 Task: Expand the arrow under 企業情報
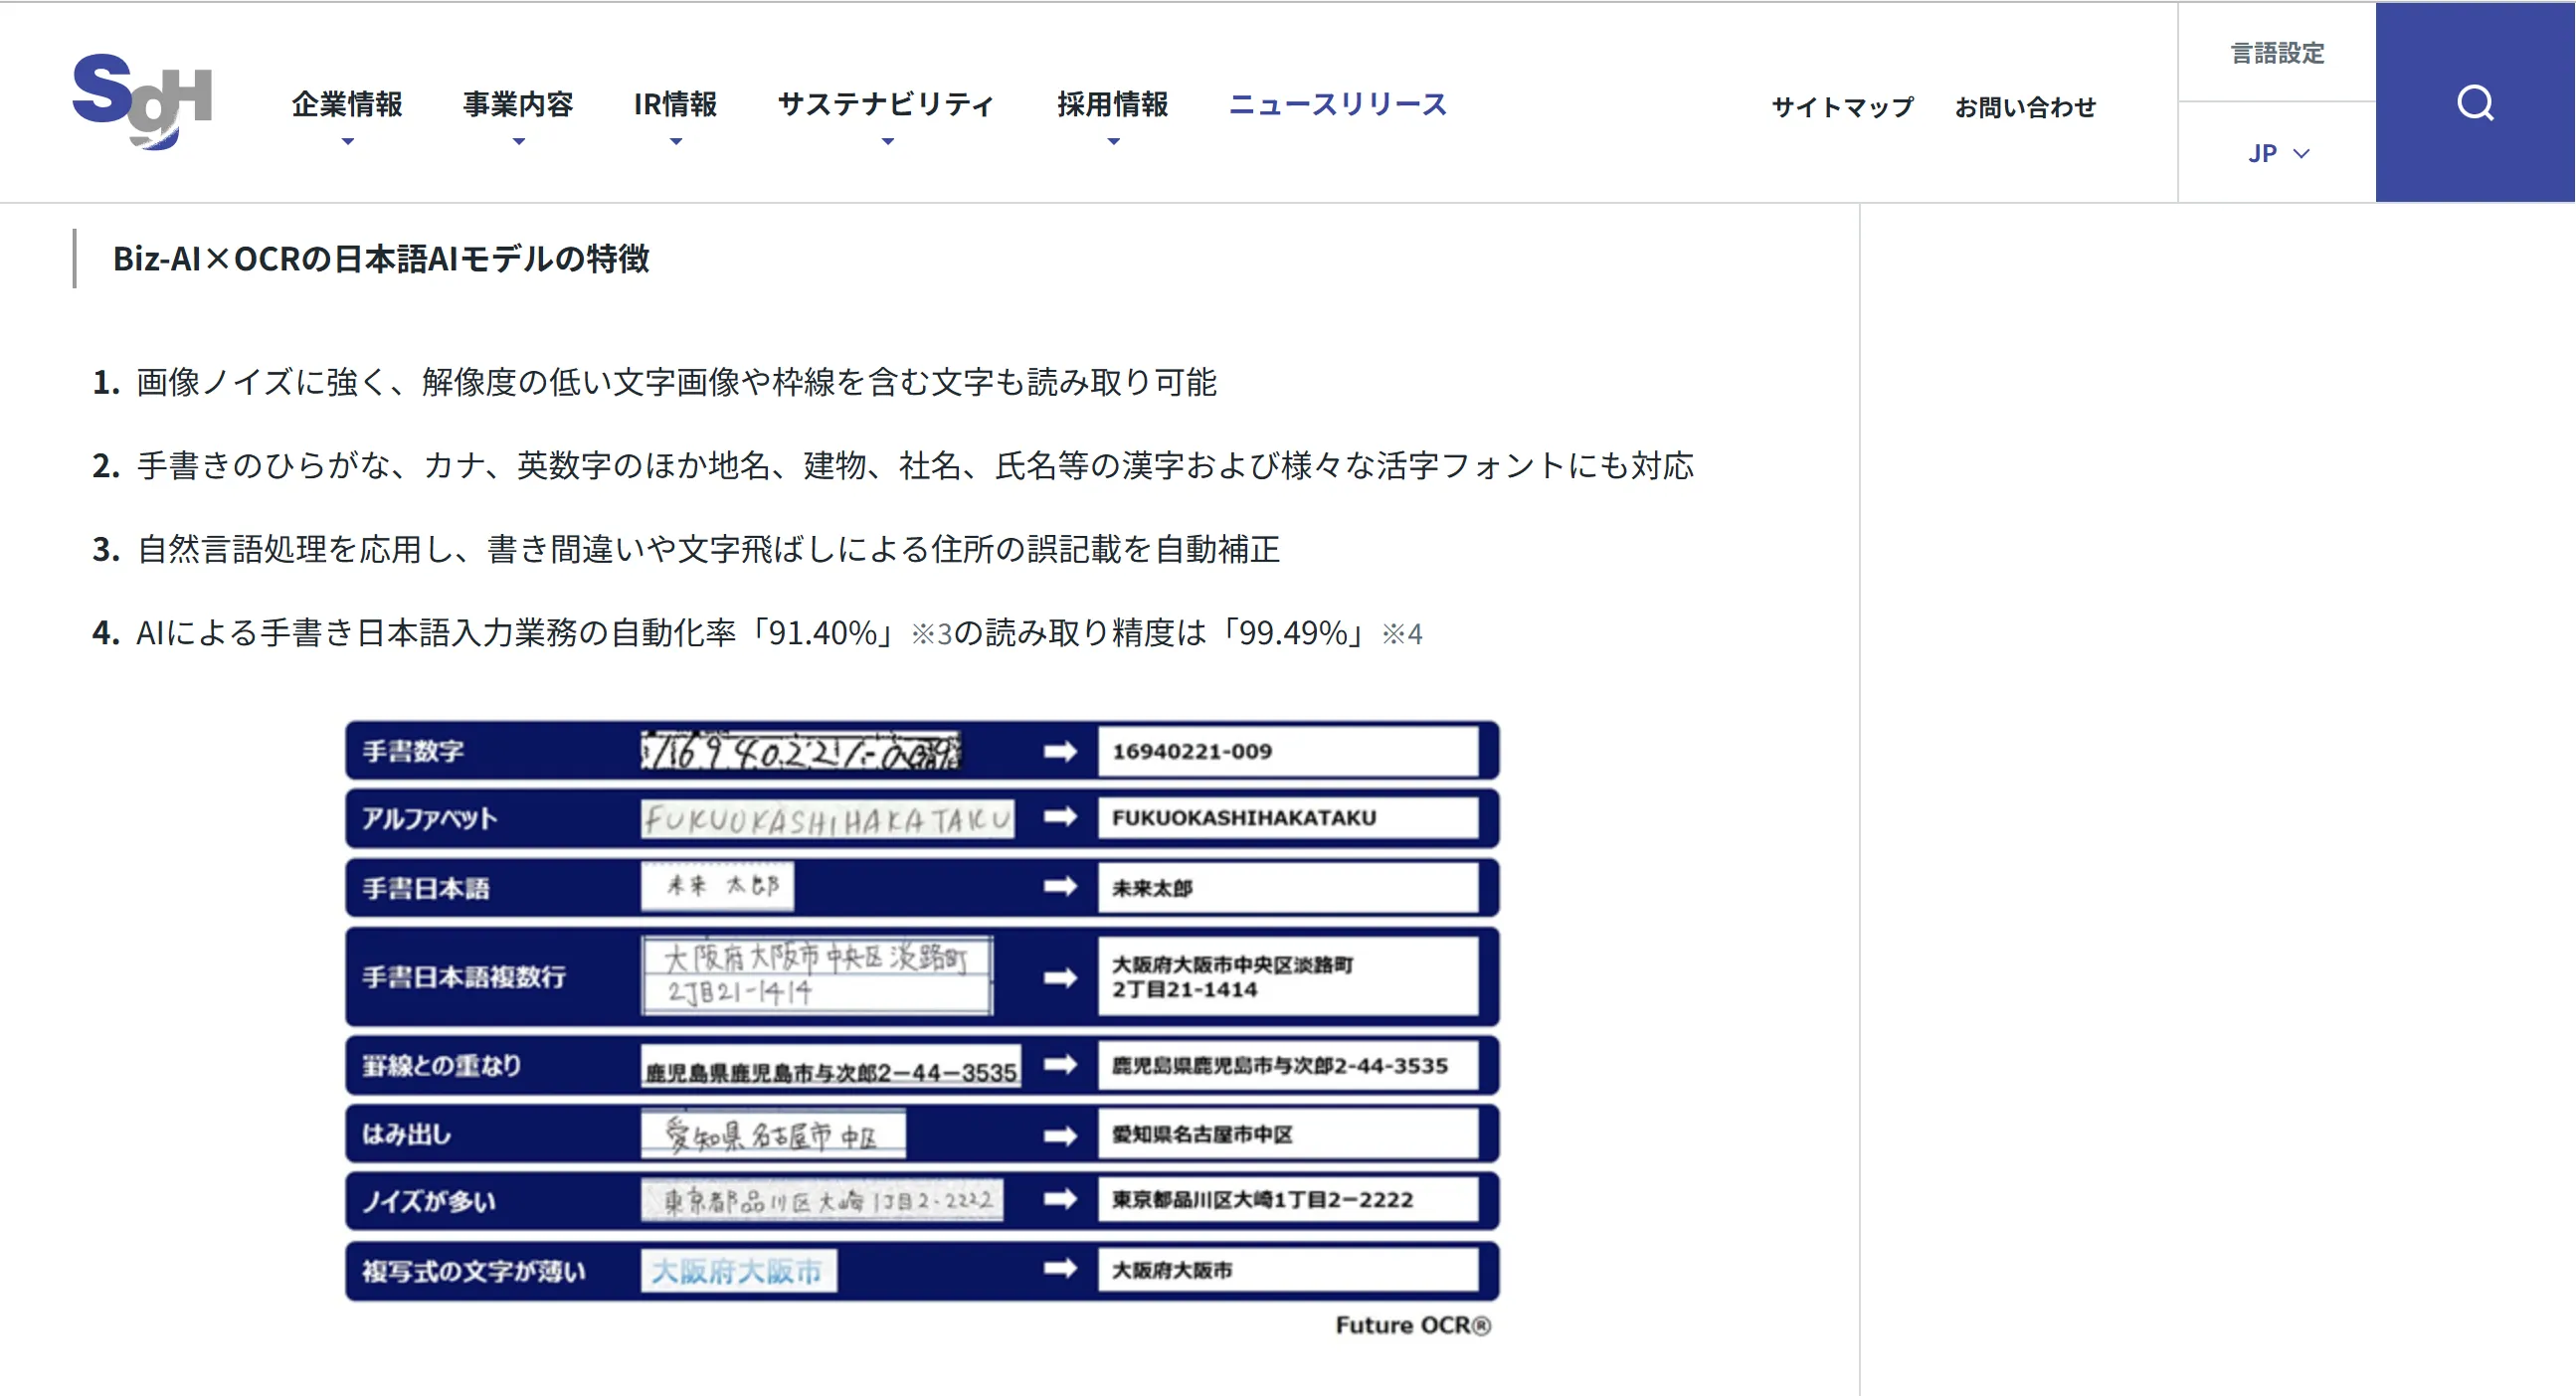[x=347, y=142]
